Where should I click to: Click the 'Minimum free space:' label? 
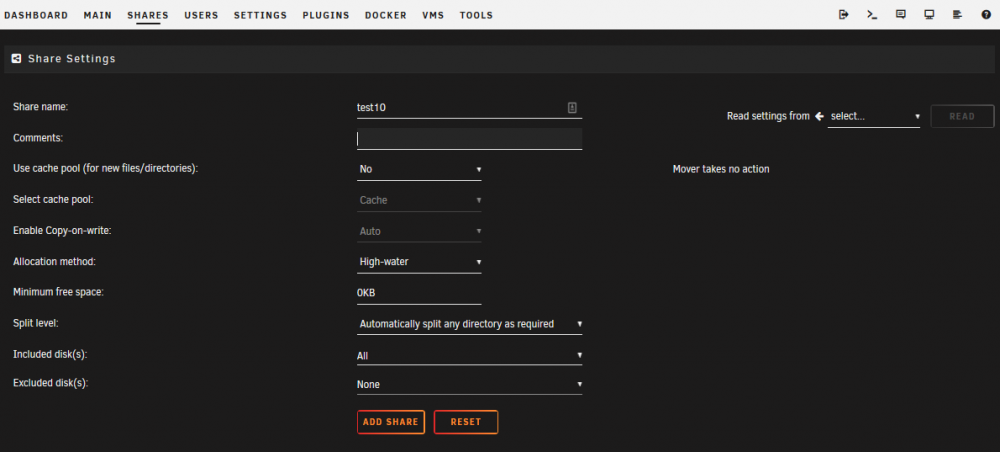click(x=58, y=292)
